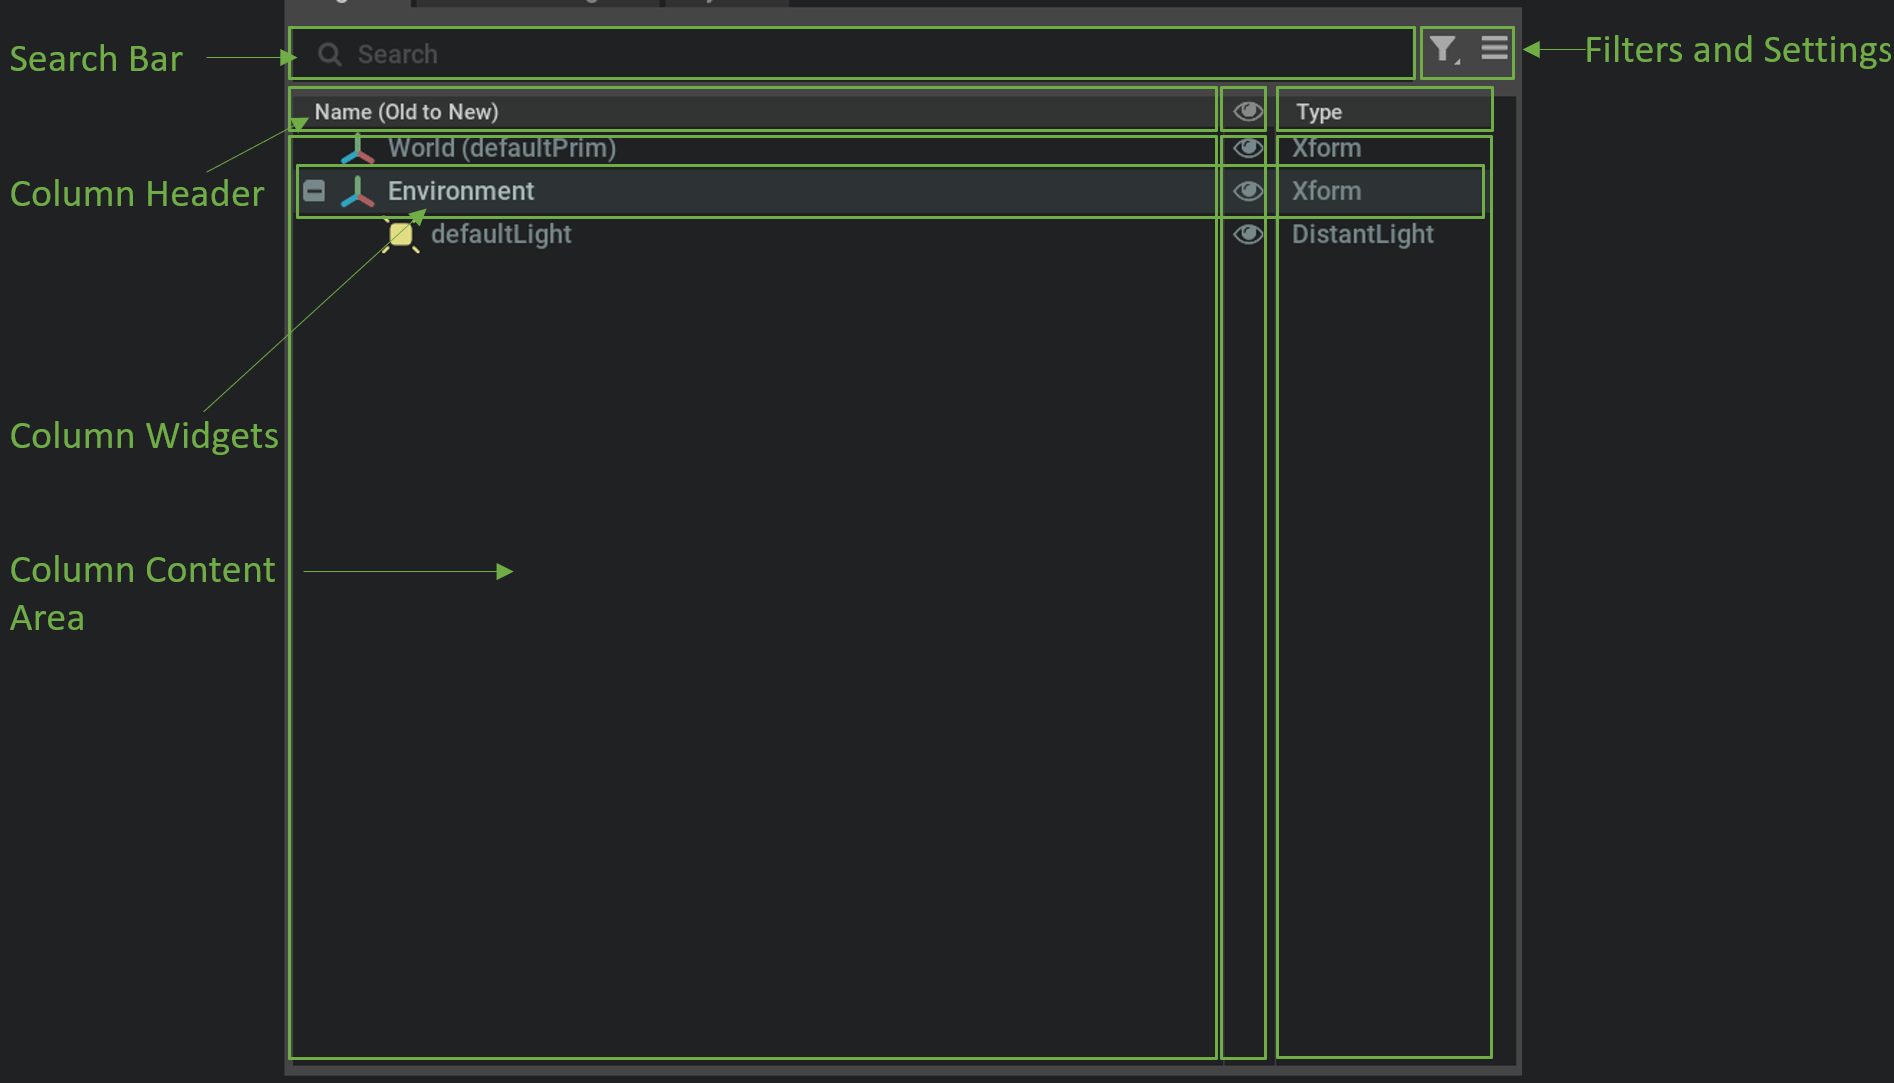Toggle visibility of defaultLight
The width and height of the screenshot is (1894, 1083).
click(x=1247, y=234)
